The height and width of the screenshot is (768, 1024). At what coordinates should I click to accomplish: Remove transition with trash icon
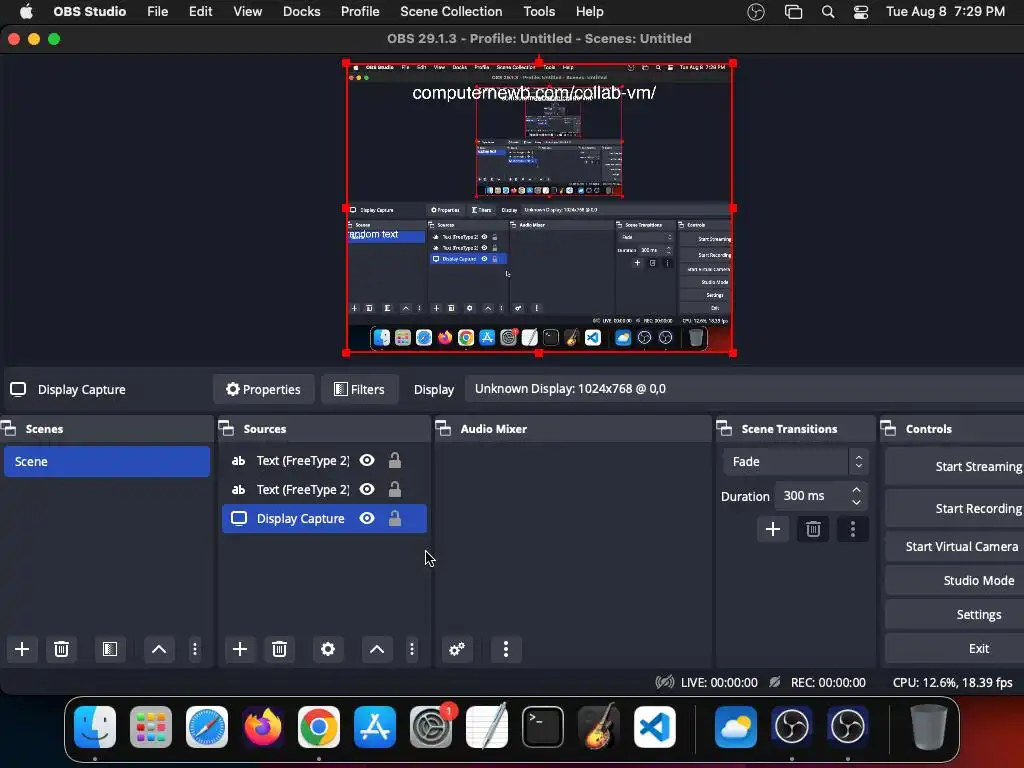click(813, 529)
